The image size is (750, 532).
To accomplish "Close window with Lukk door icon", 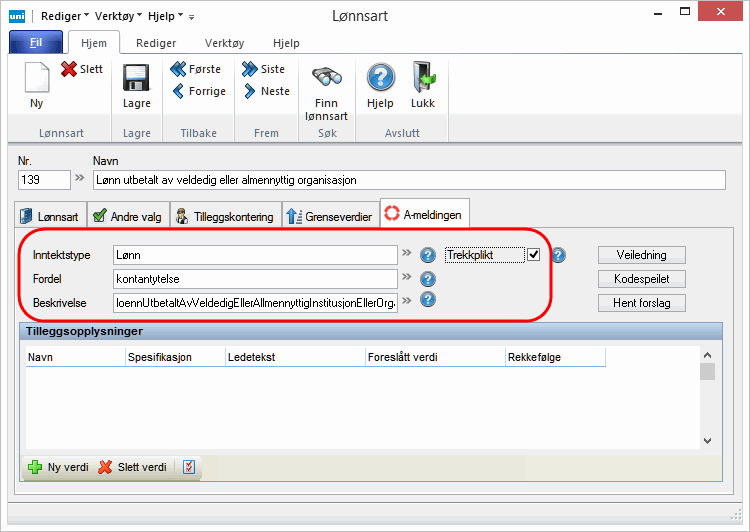I will pyautogui.click(x=423, y=79).
